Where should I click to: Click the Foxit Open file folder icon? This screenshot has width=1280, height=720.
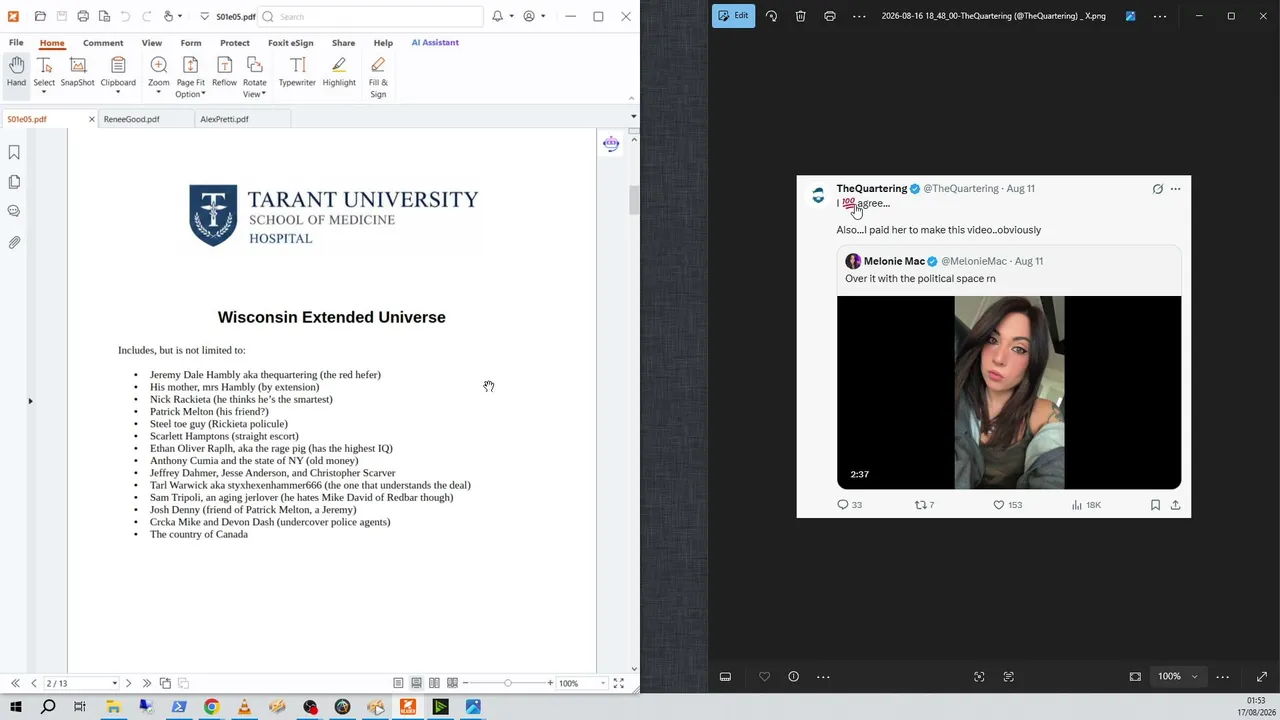coord(40,16)
